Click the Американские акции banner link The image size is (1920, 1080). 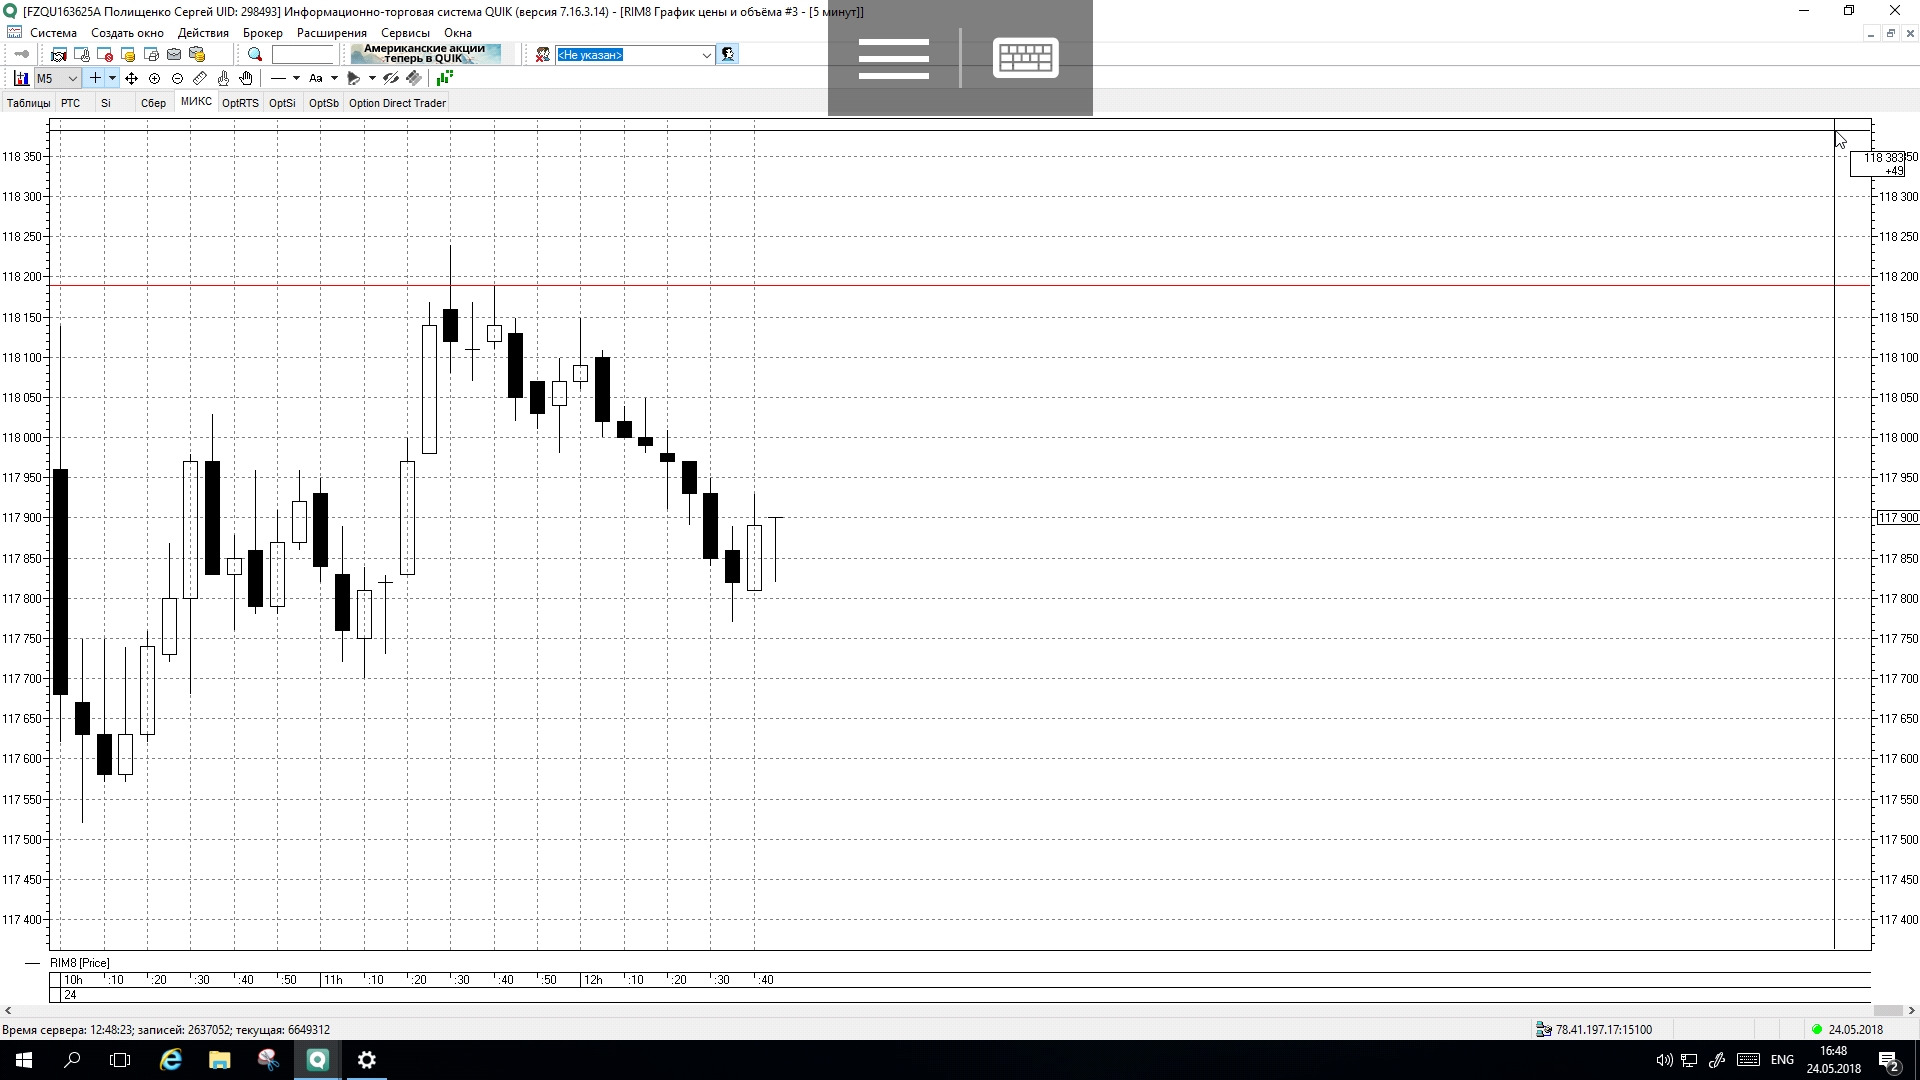coord(425,54)
